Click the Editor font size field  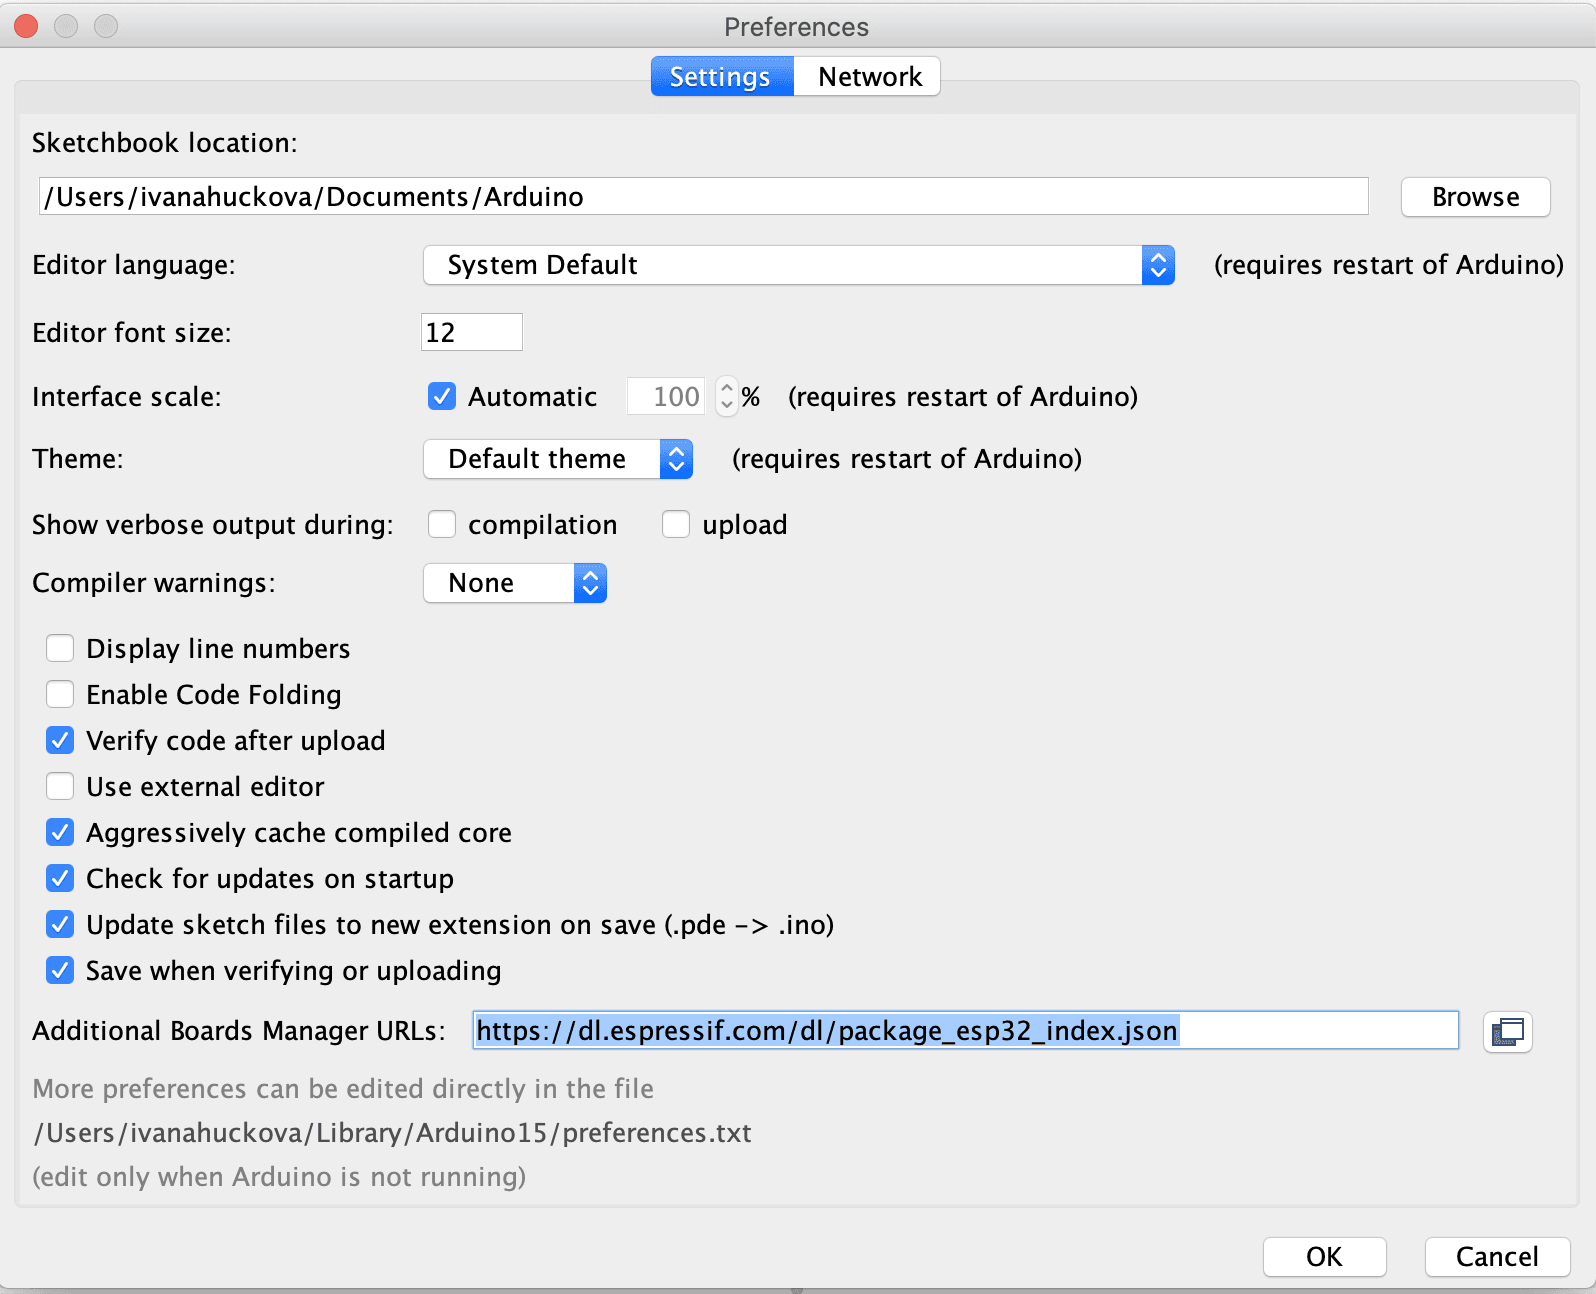[471, 332]
